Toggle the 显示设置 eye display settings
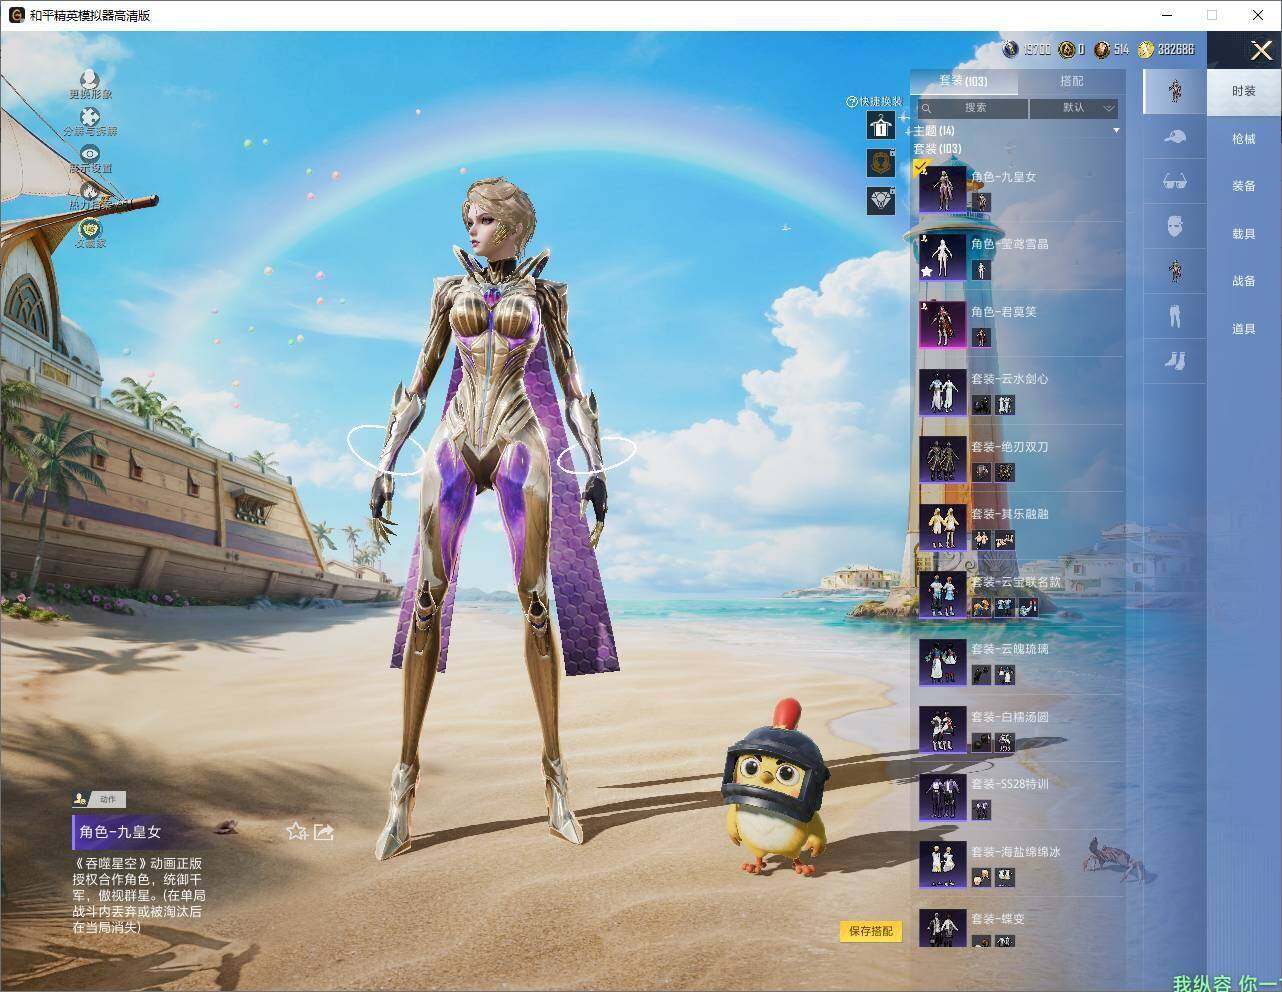The image size is (1282, 992). [90, 153]
